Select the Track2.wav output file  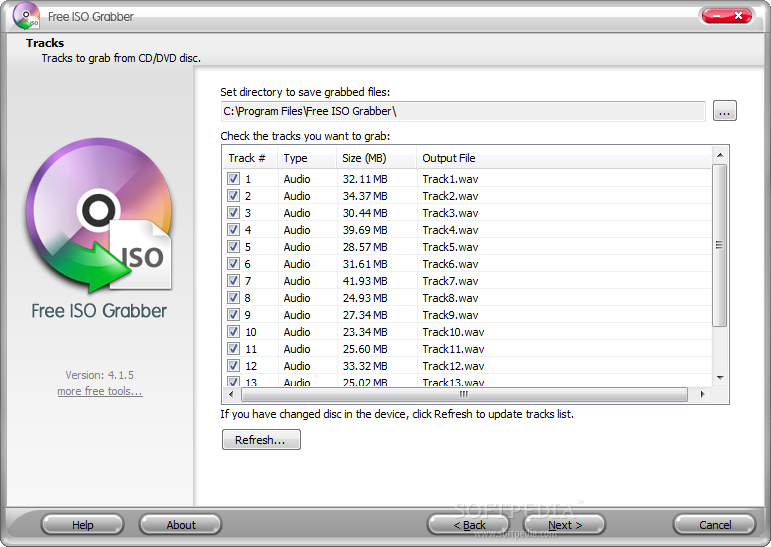tap(450, 196)
